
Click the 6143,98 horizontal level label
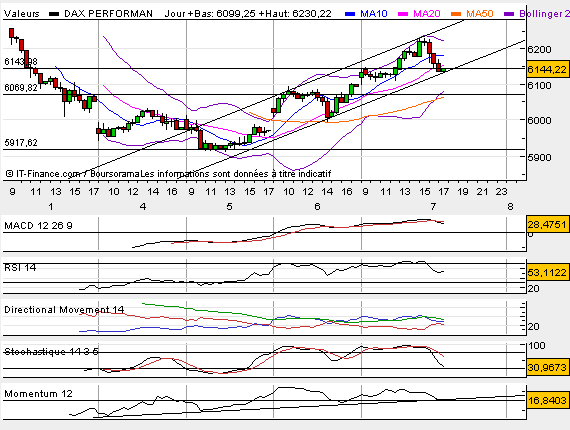21,61
